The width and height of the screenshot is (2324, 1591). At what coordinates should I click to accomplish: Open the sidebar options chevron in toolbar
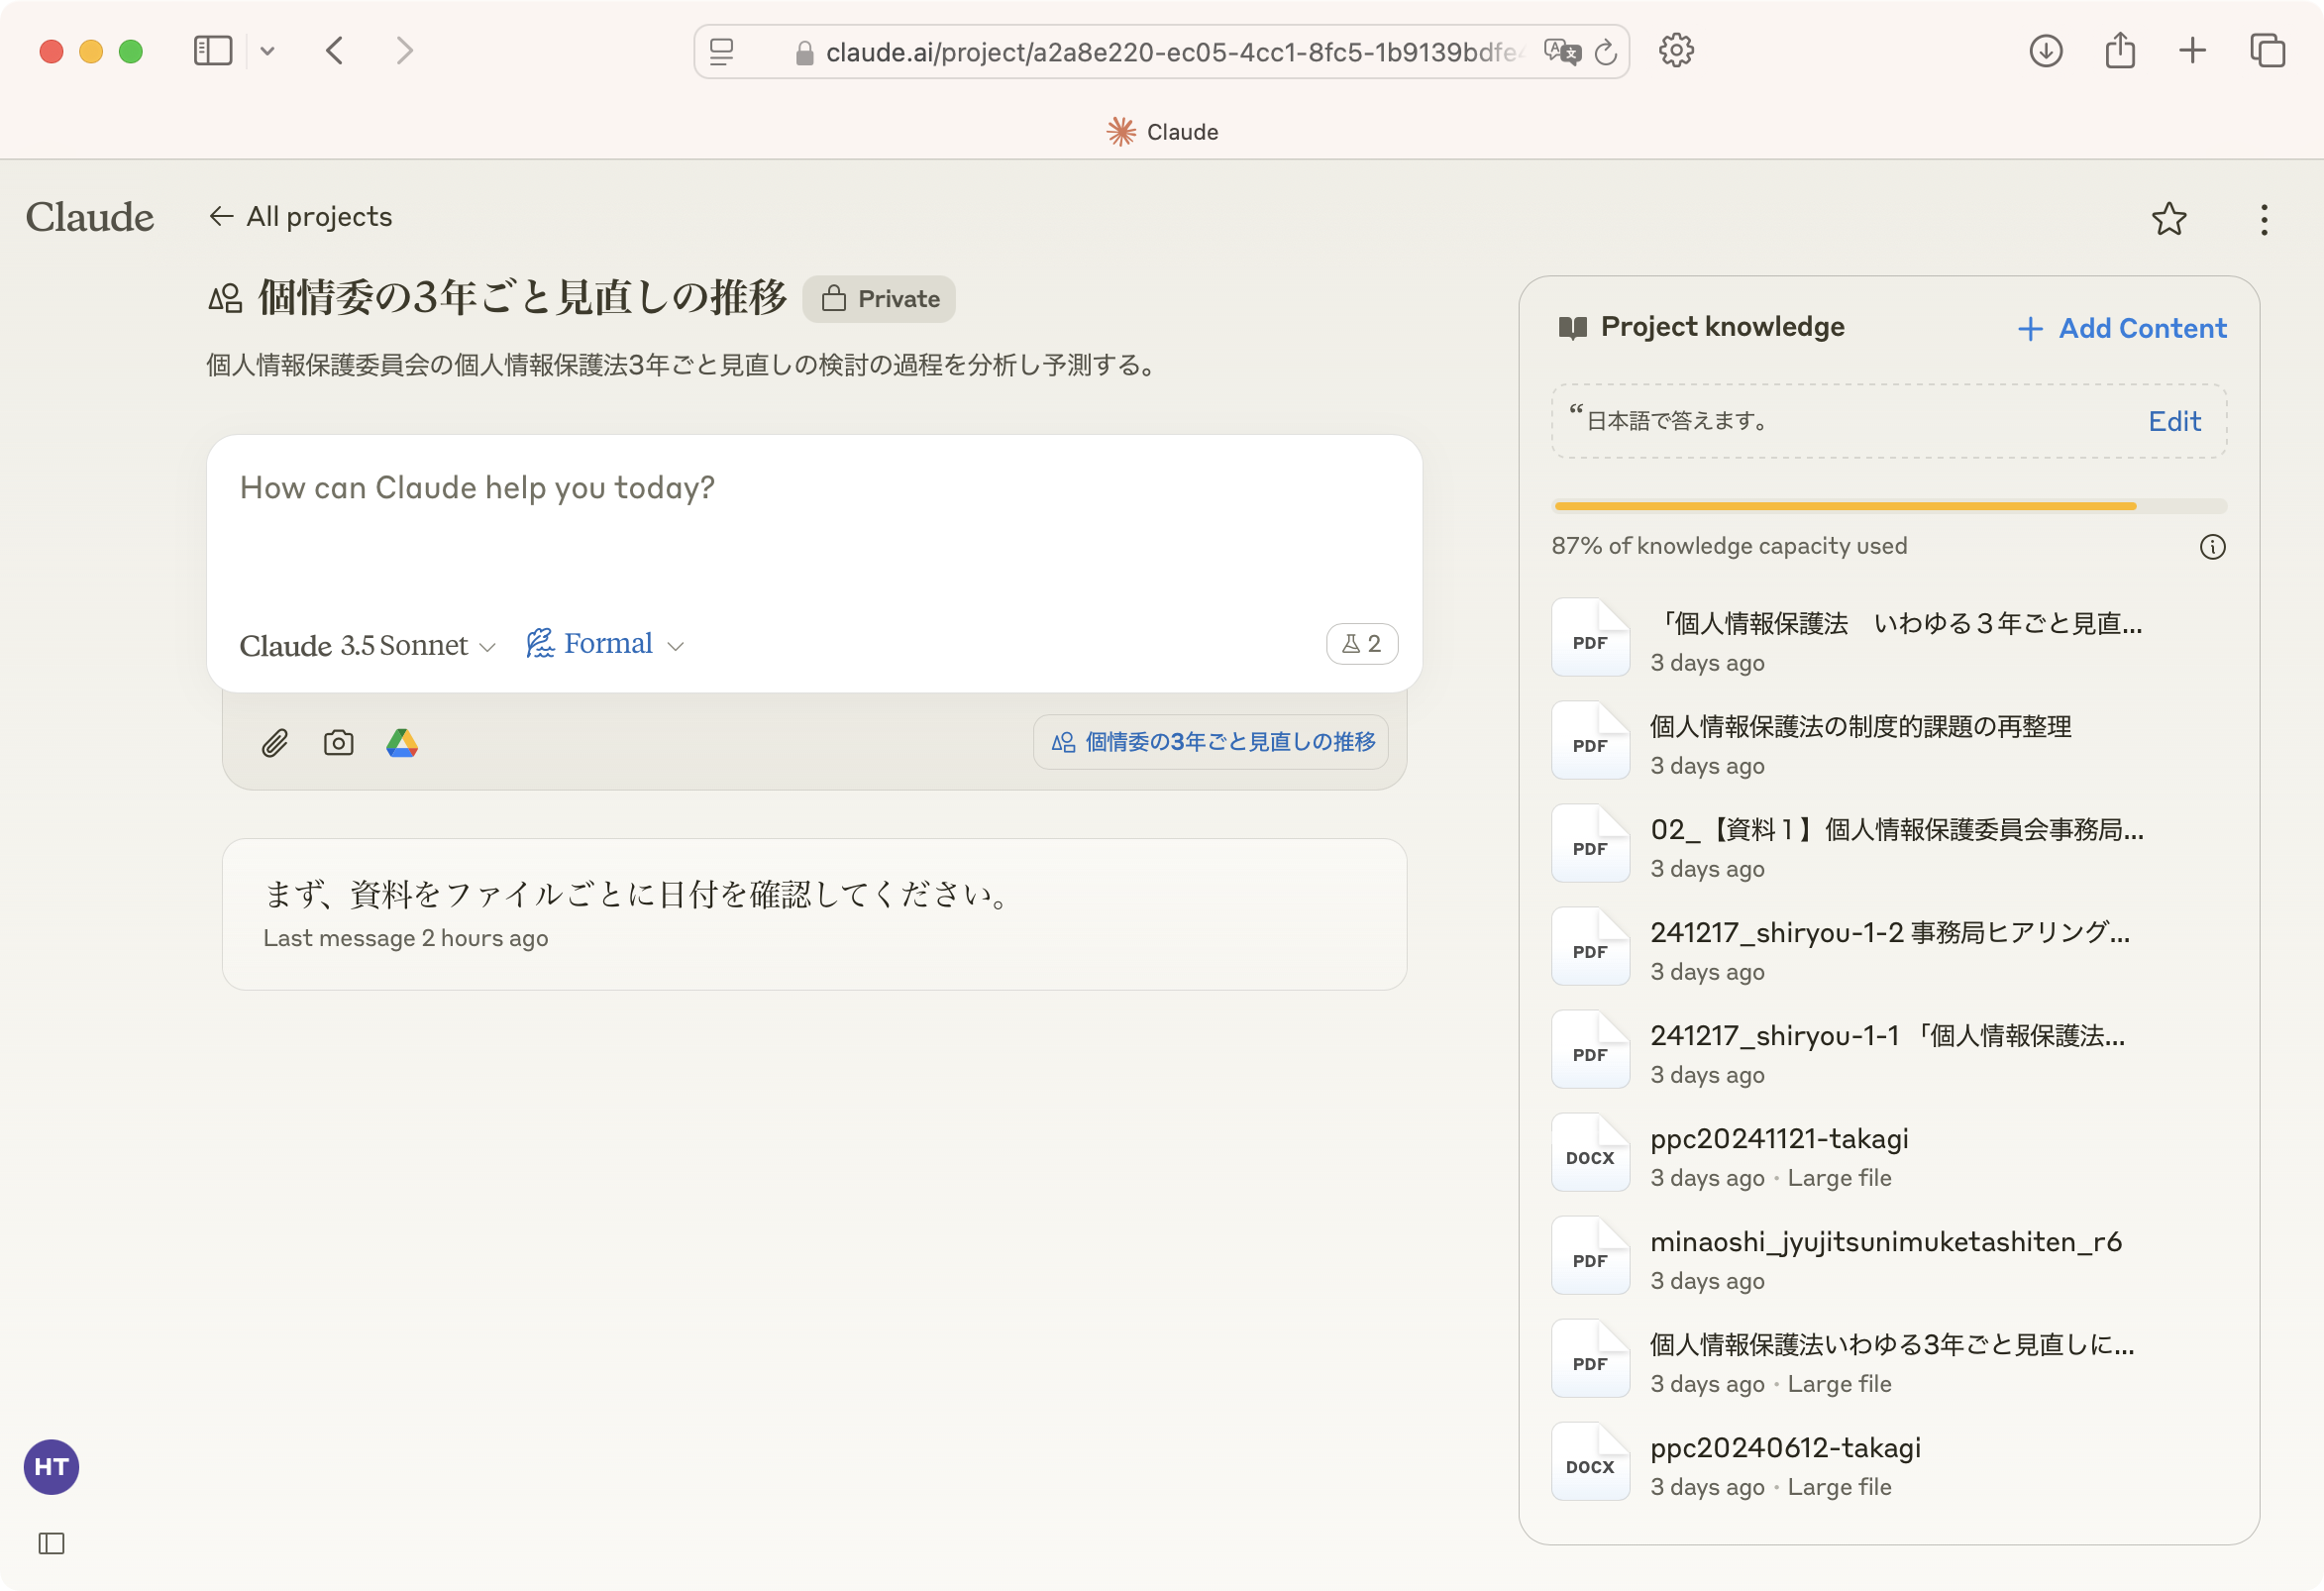pyautogui.click(x=267, y=51)
